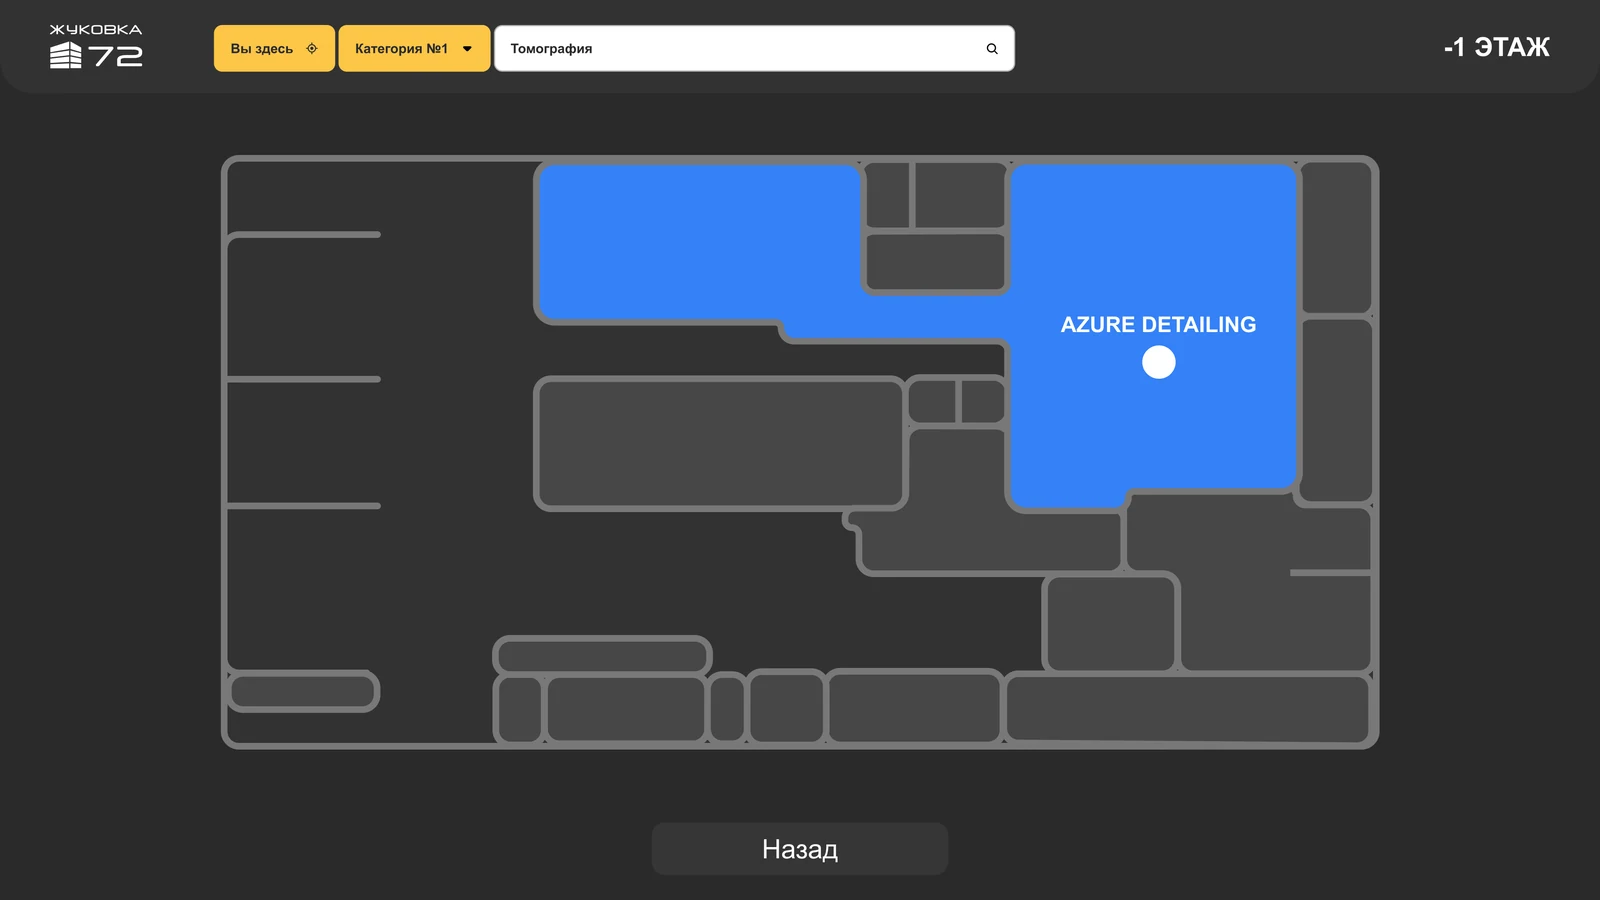Screen dimensions: 1600x900
Task: Click the crosshair location icon
Action: point(312,48)
